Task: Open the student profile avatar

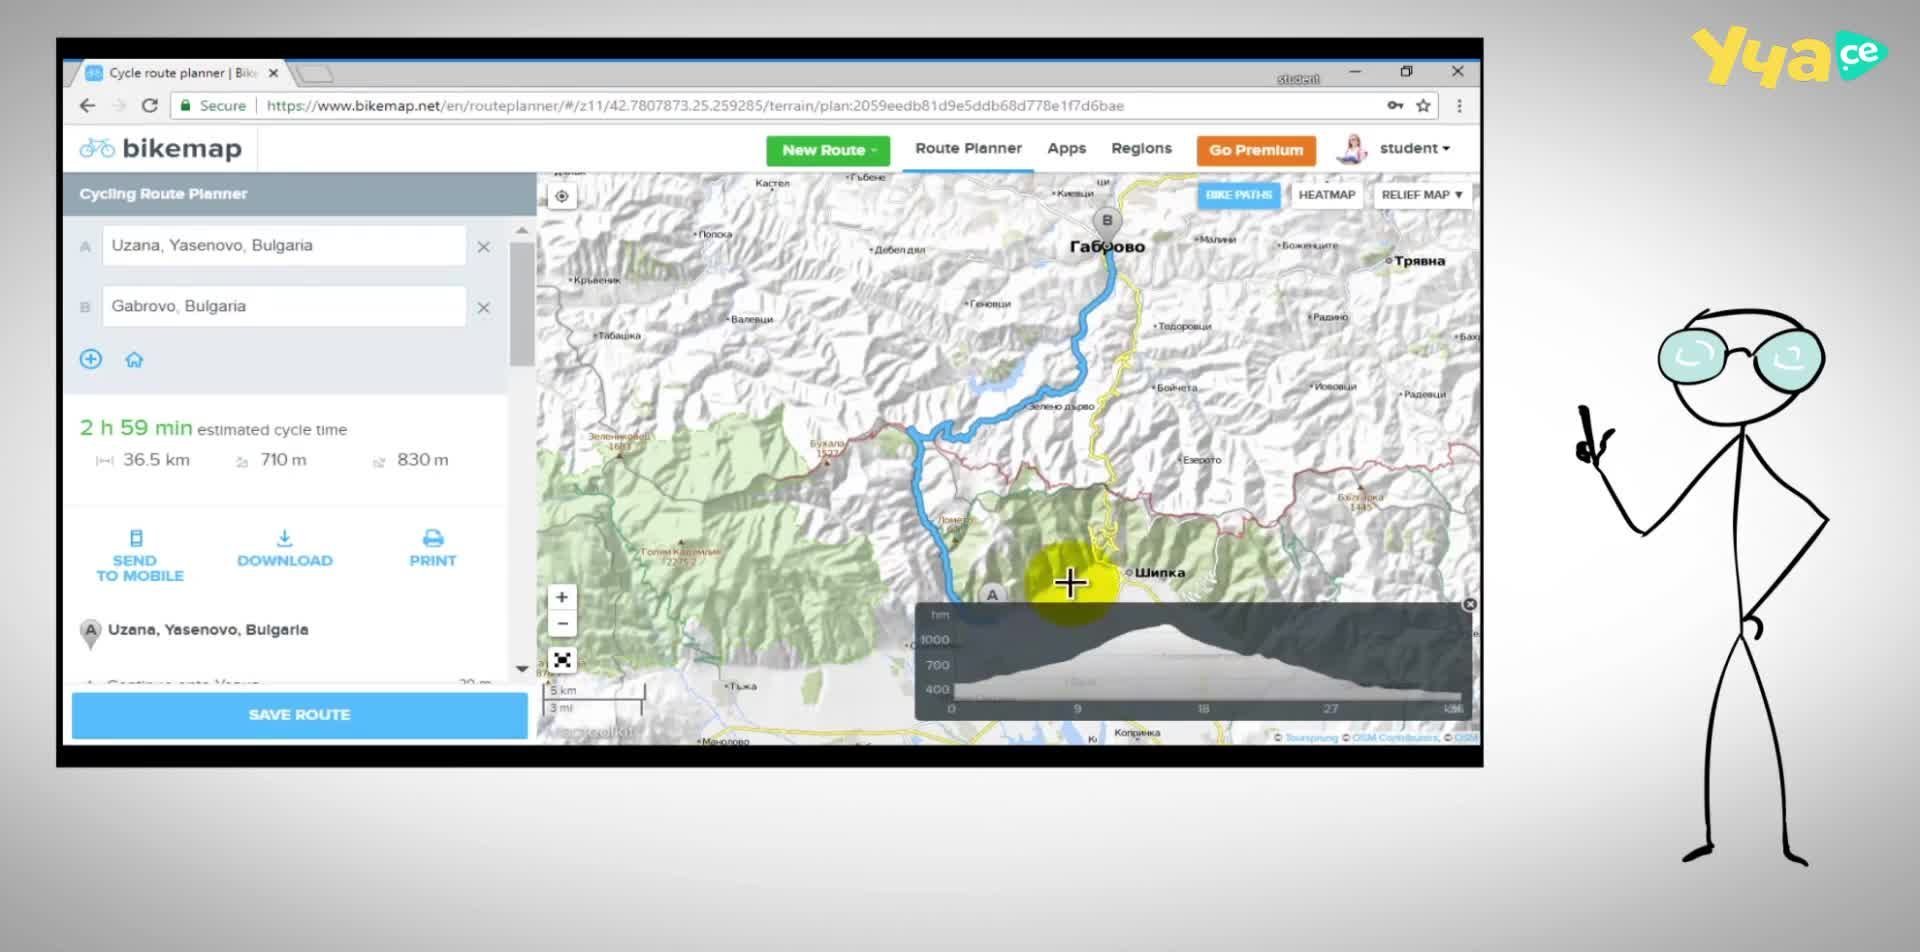Action: (x=1352, y=149)
